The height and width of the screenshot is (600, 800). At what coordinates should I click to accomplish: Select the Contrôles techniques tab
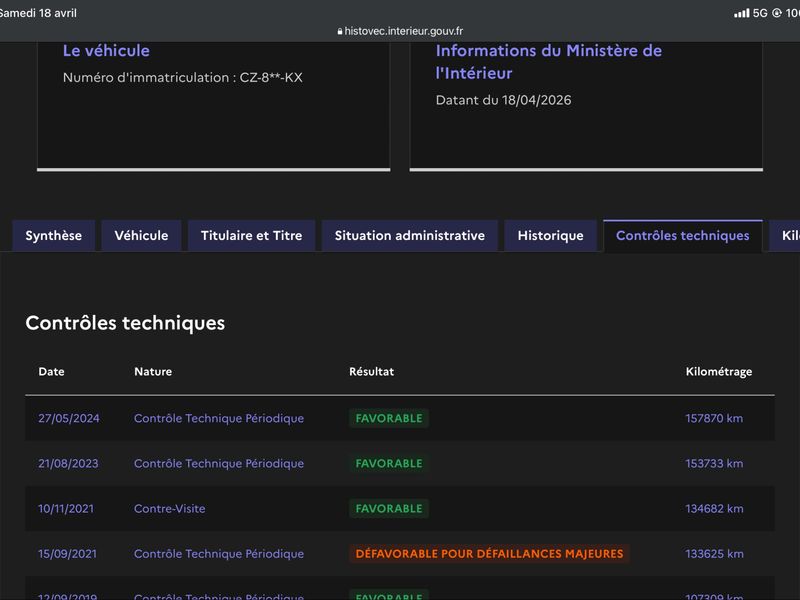(x=683, y=236)
